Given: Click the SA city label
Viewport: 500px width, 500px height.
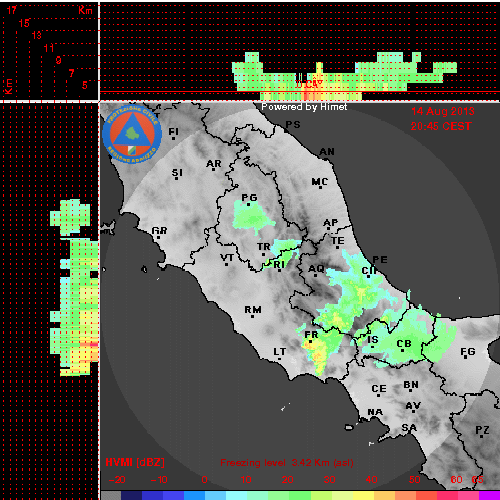Looking at the screenshot, I should (x=409, y=427).
